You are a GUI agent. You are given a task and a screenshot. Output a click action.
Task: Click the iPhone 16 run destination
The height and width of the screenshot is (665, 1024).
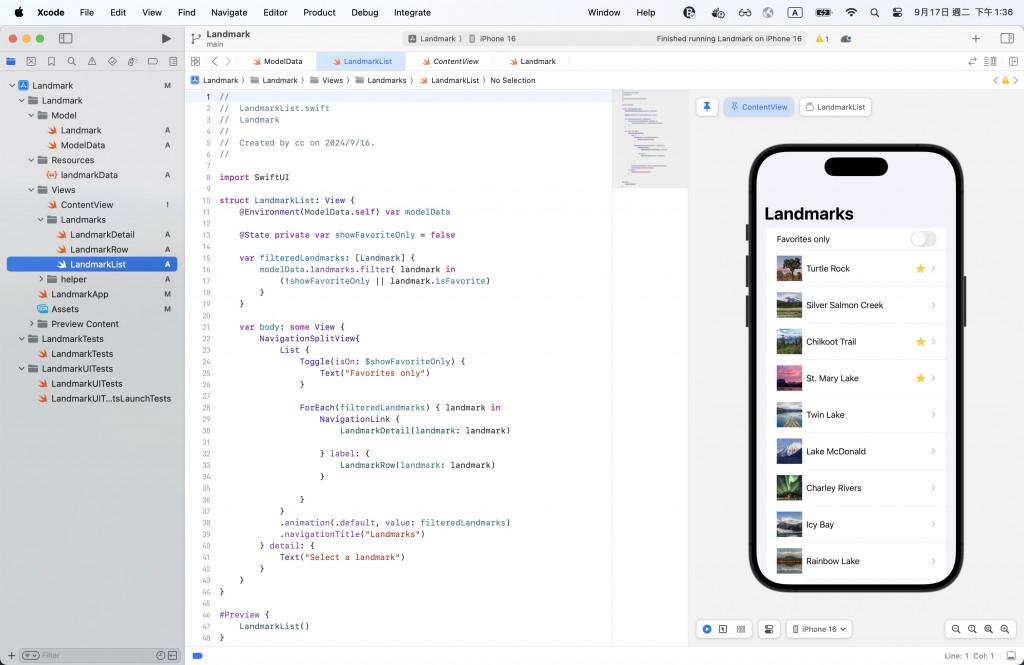[x=492, y=39]
